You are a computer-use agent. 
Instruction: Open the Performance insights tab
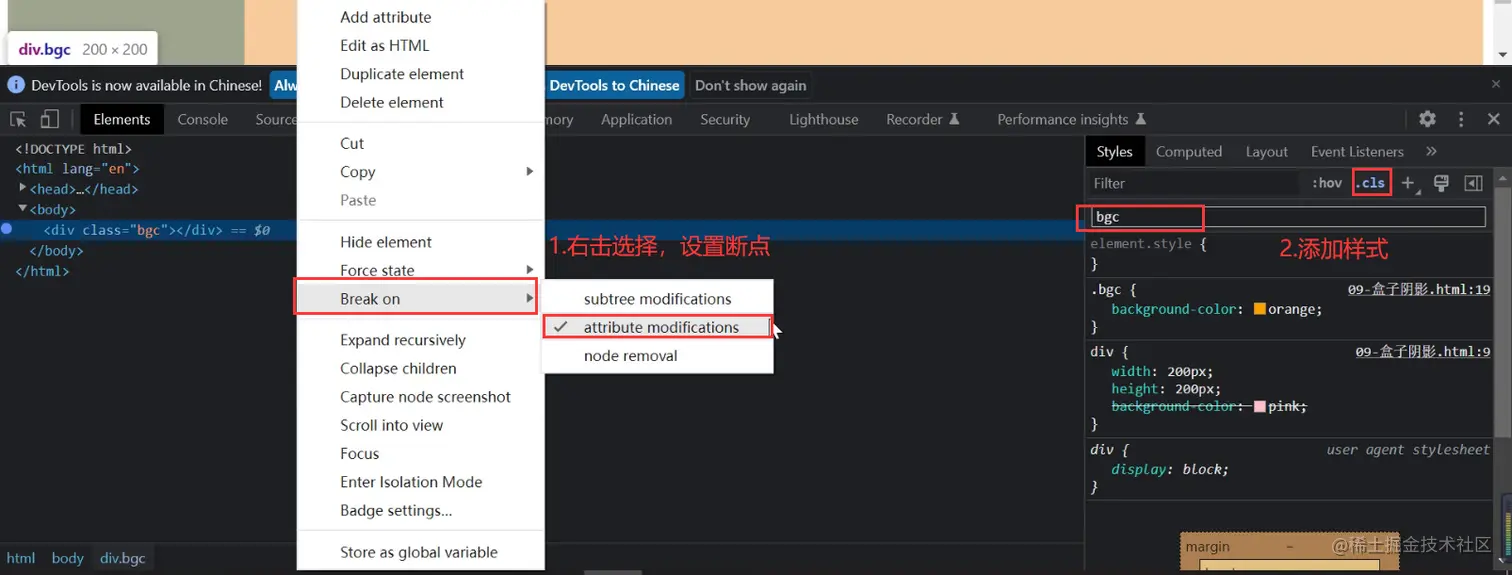(x=1071, y=119)
